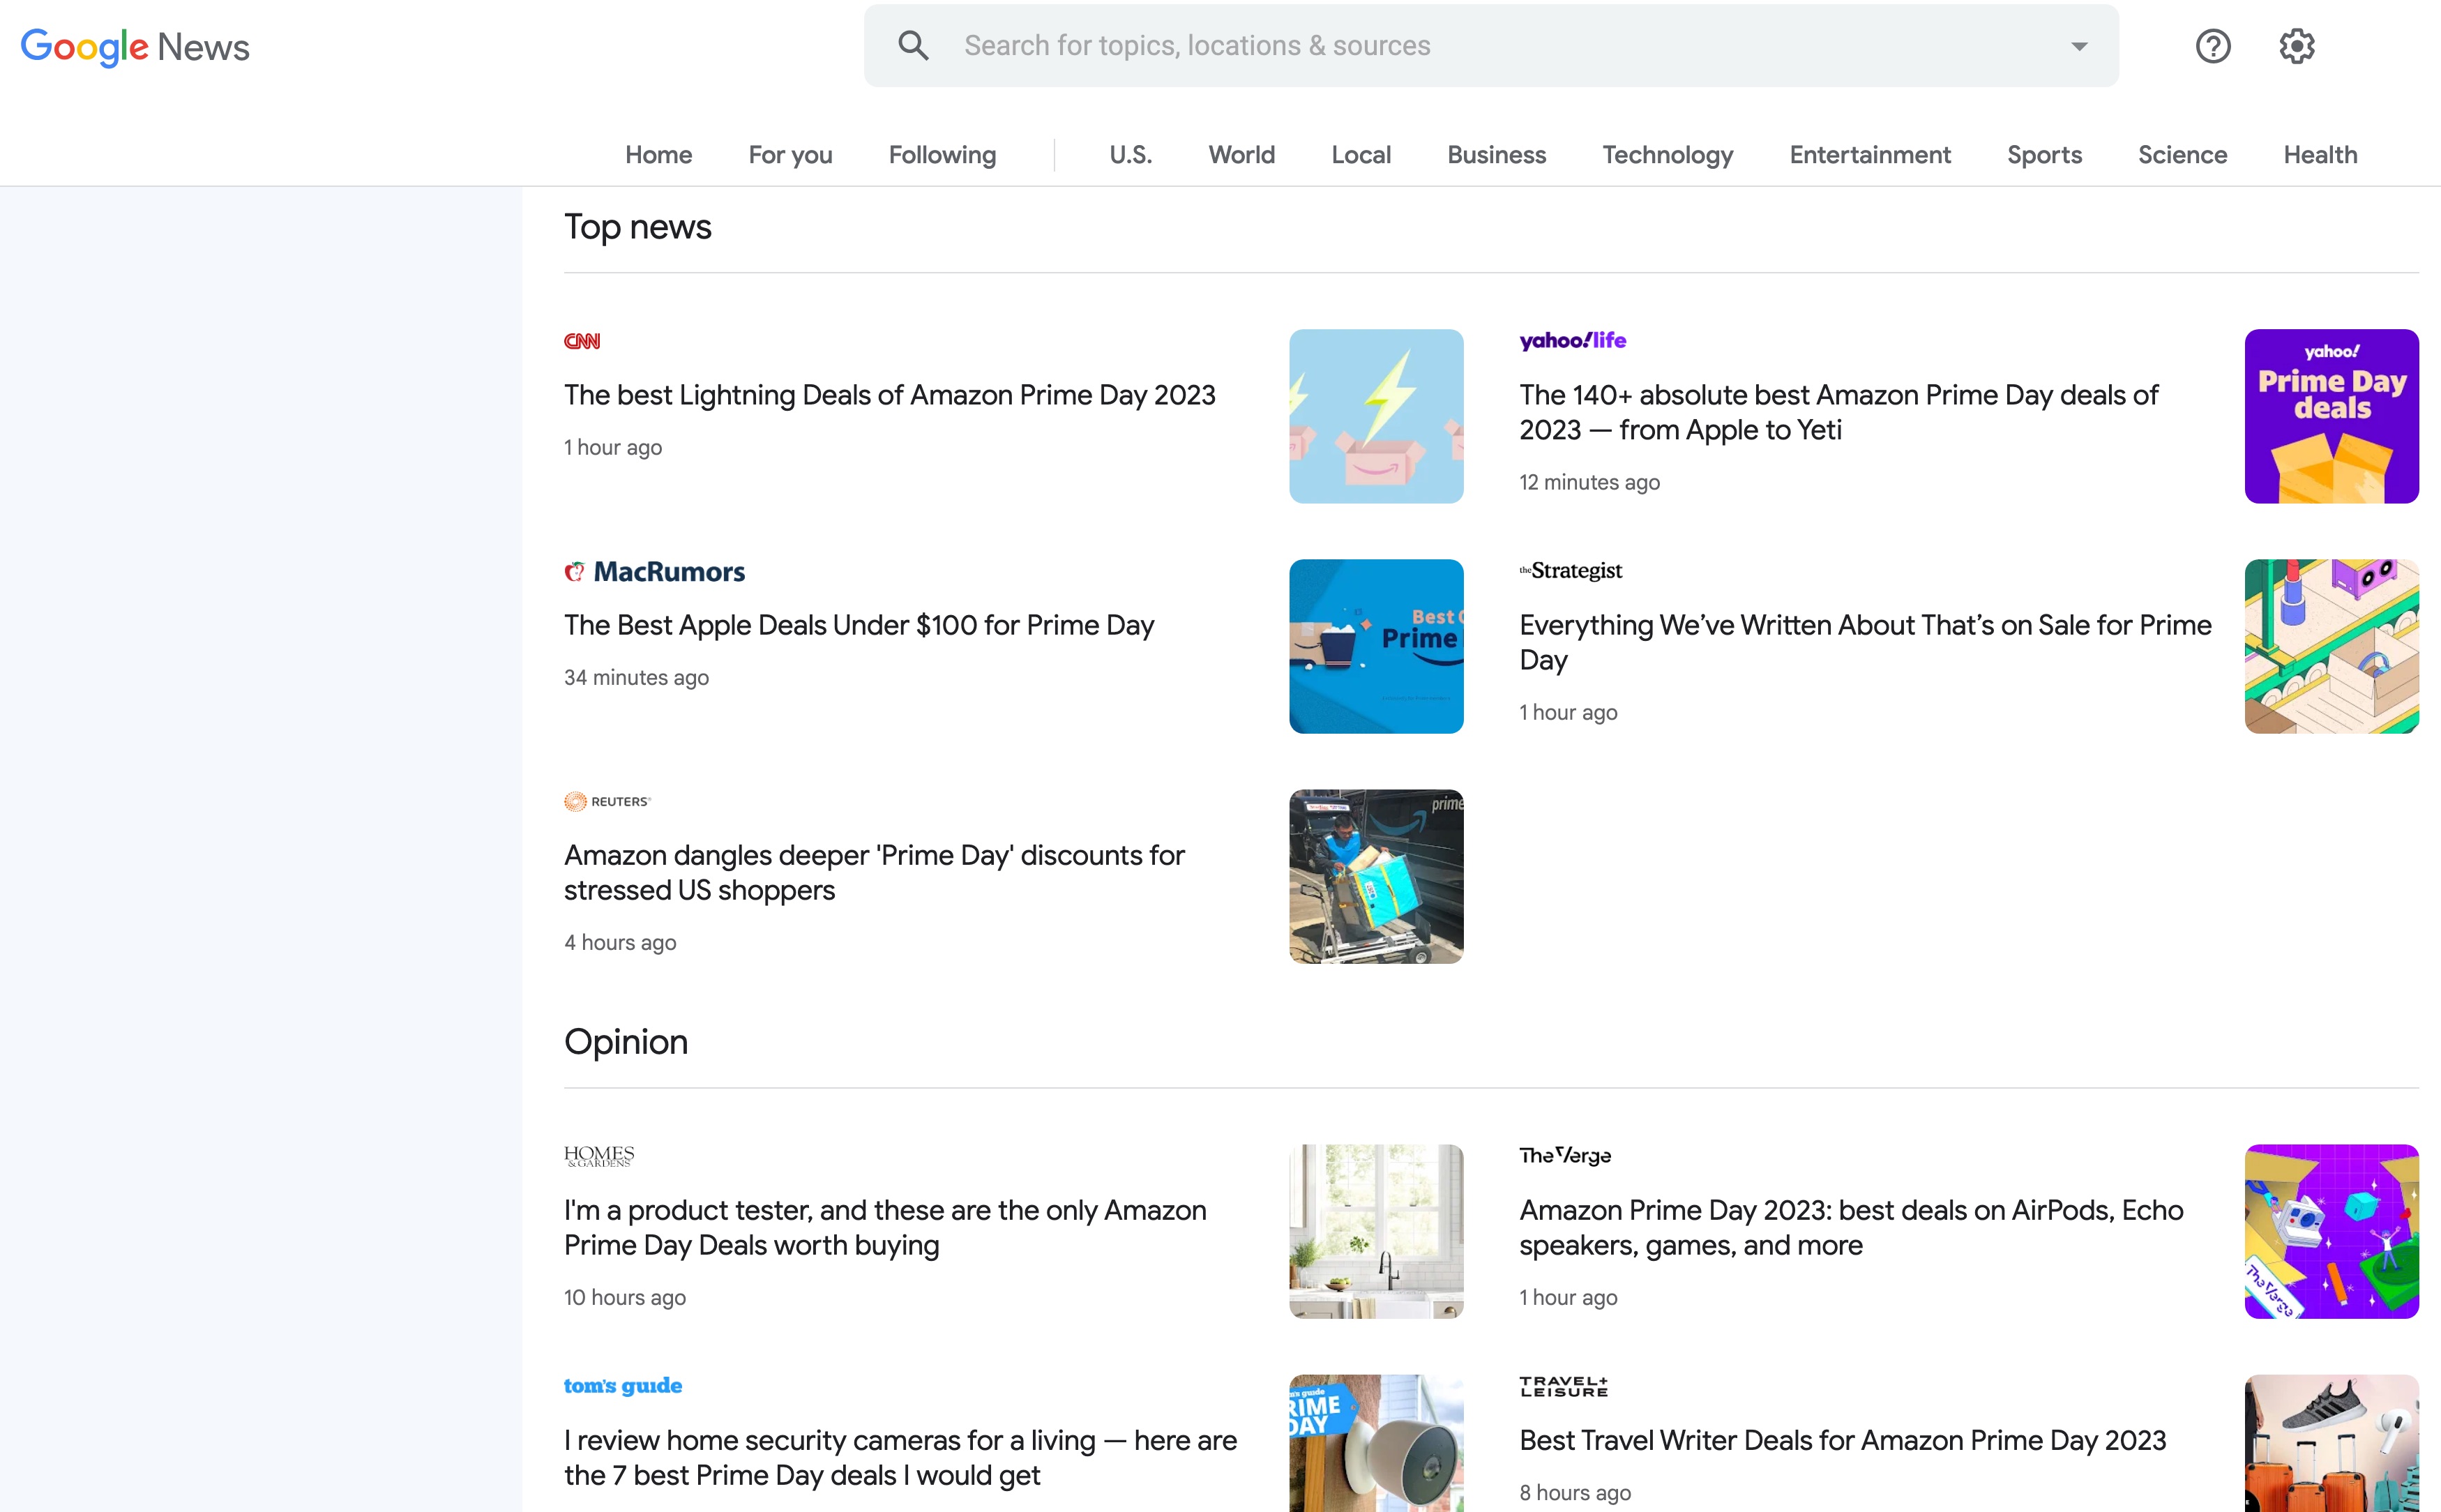The image size is (2441, 1512).
Task: Go to the Sports tab
Action: pos(2044,155)
